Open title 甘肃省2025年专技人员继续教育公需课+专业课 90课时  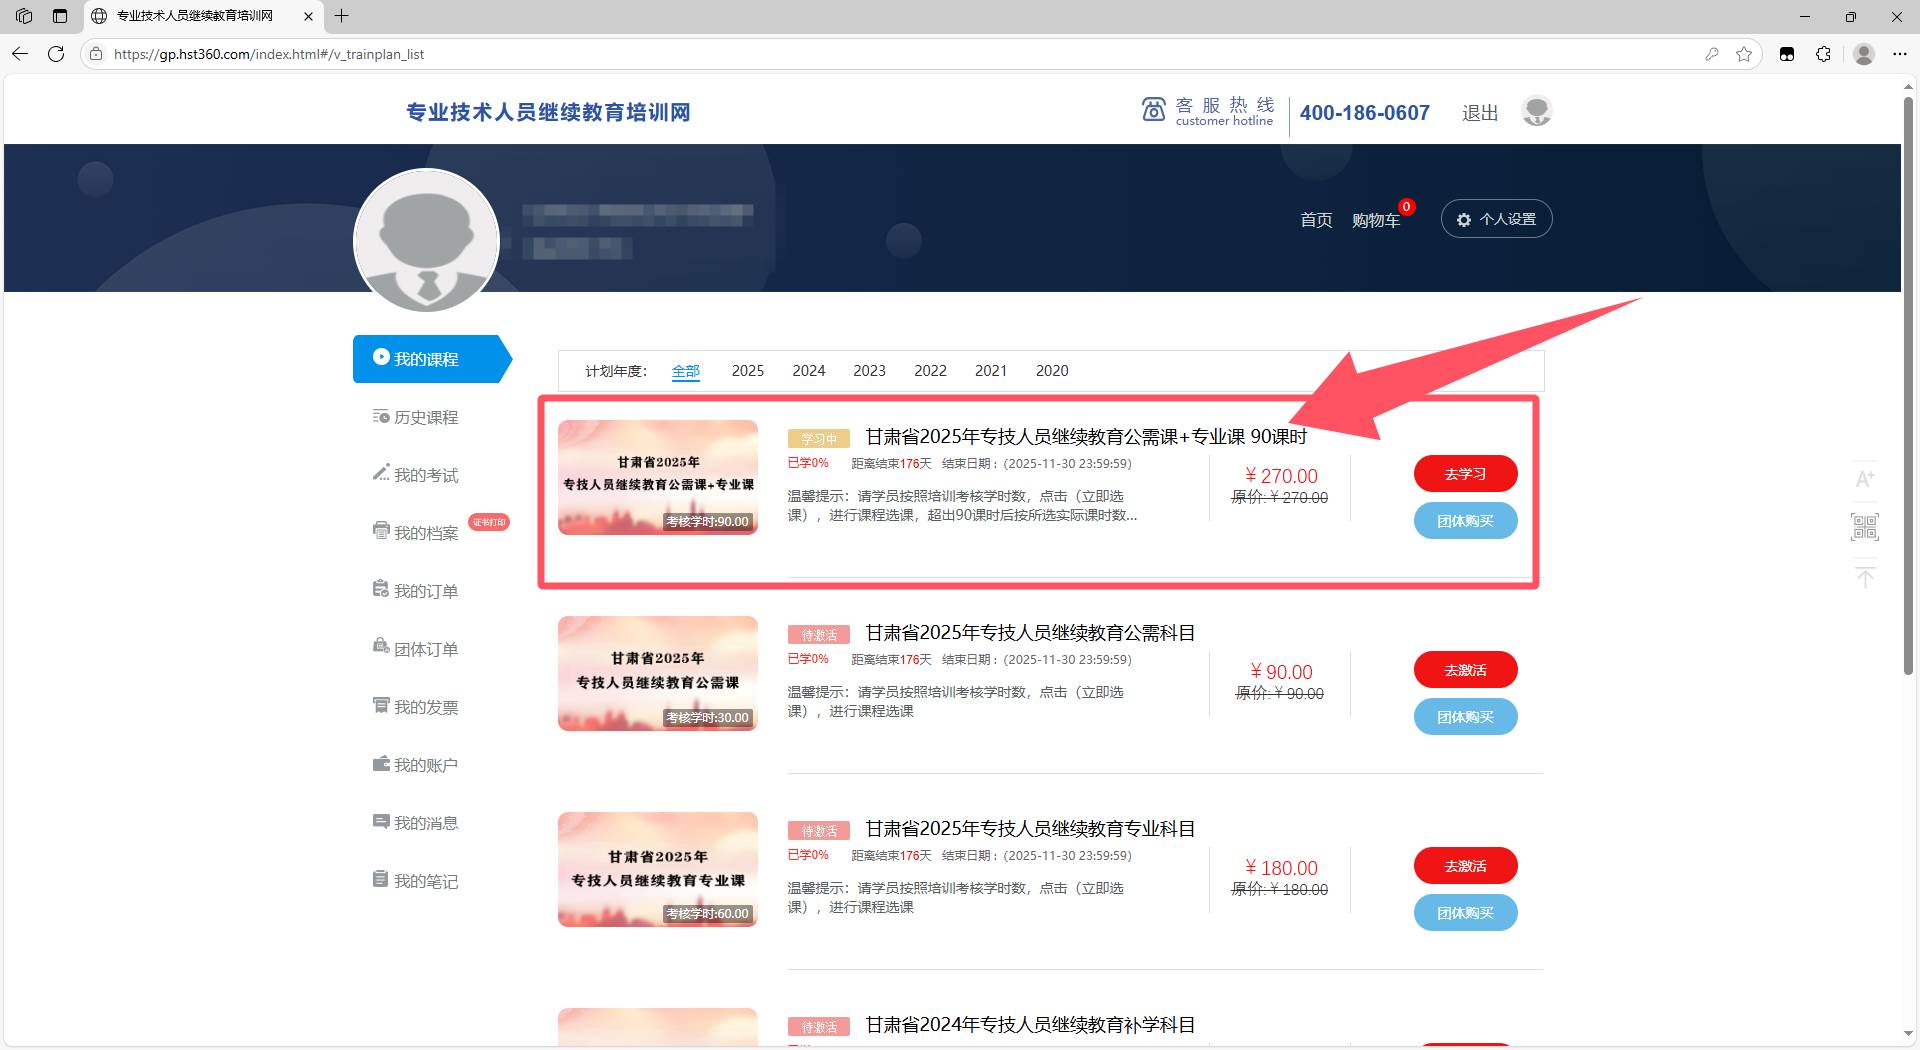pos(1086,437)
